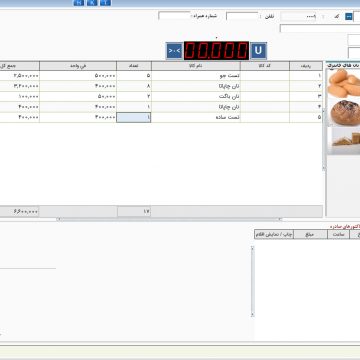Click the horizontal scrollbar below the items table
Image resolution: width=360 pixels, height=360 pixels.
(x=169, y=219)
